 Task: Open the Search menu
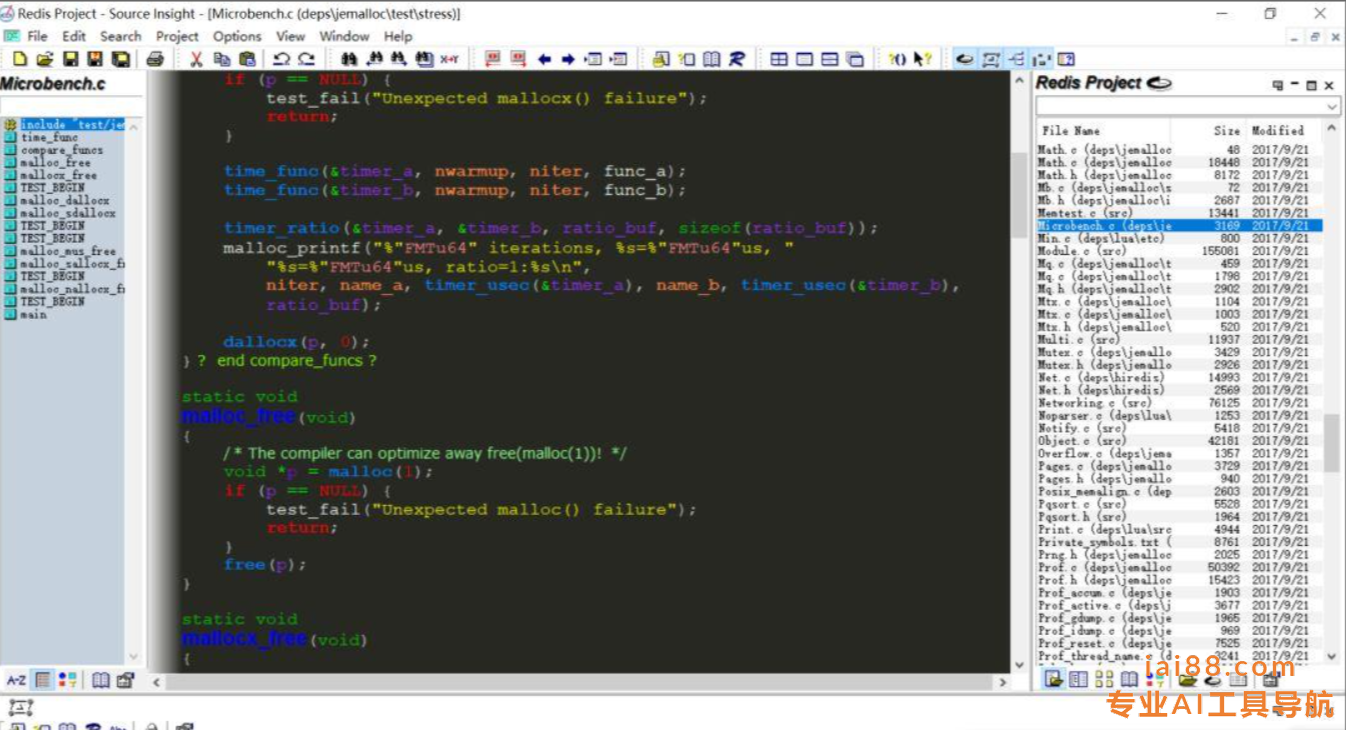tap(121, 36)
